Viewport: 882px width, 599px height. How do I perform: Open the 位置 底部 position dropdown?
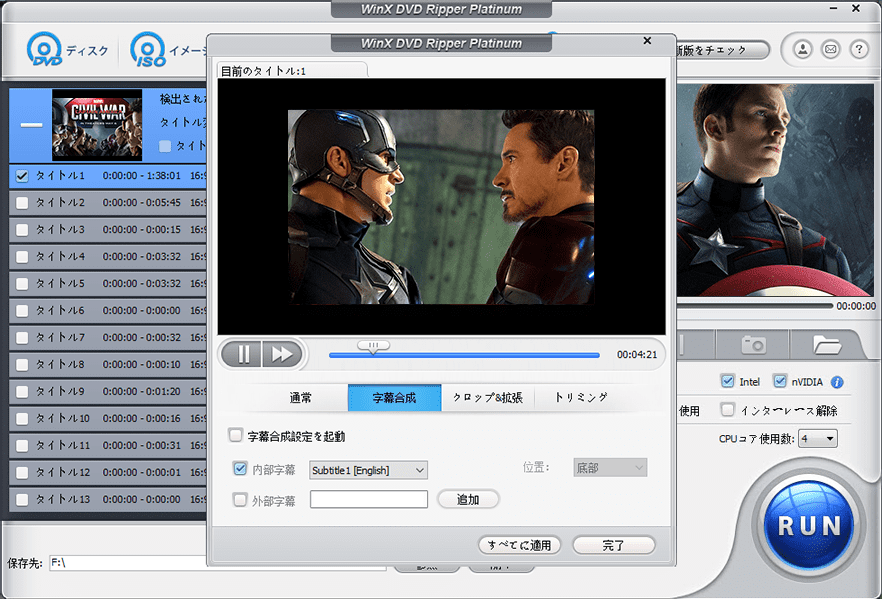tap(610, 467)
